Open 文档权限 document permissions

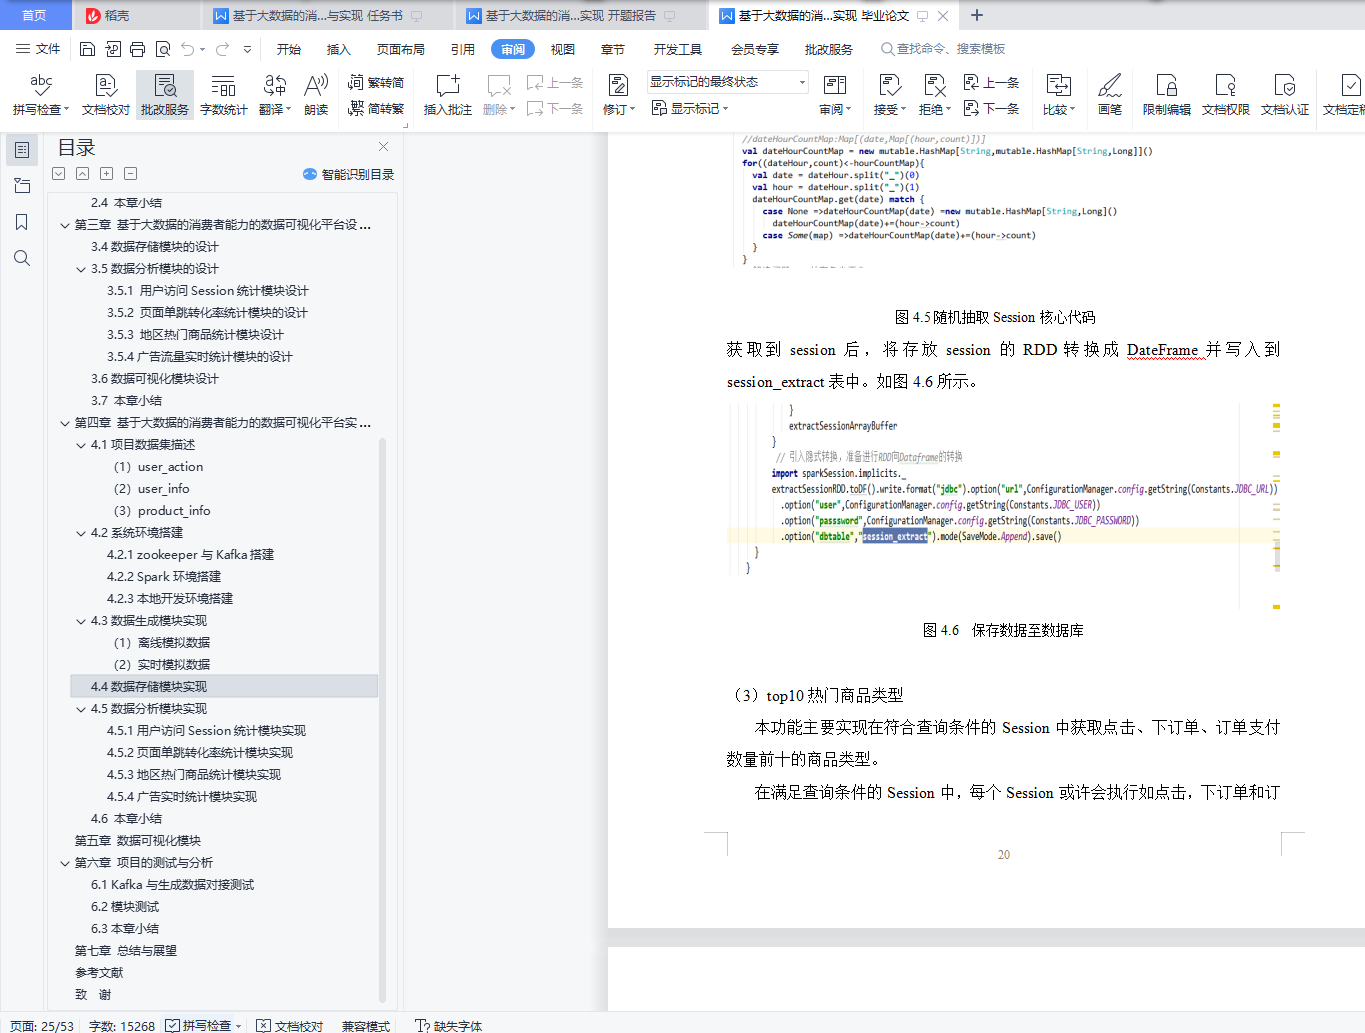(x=1226, y=94)
